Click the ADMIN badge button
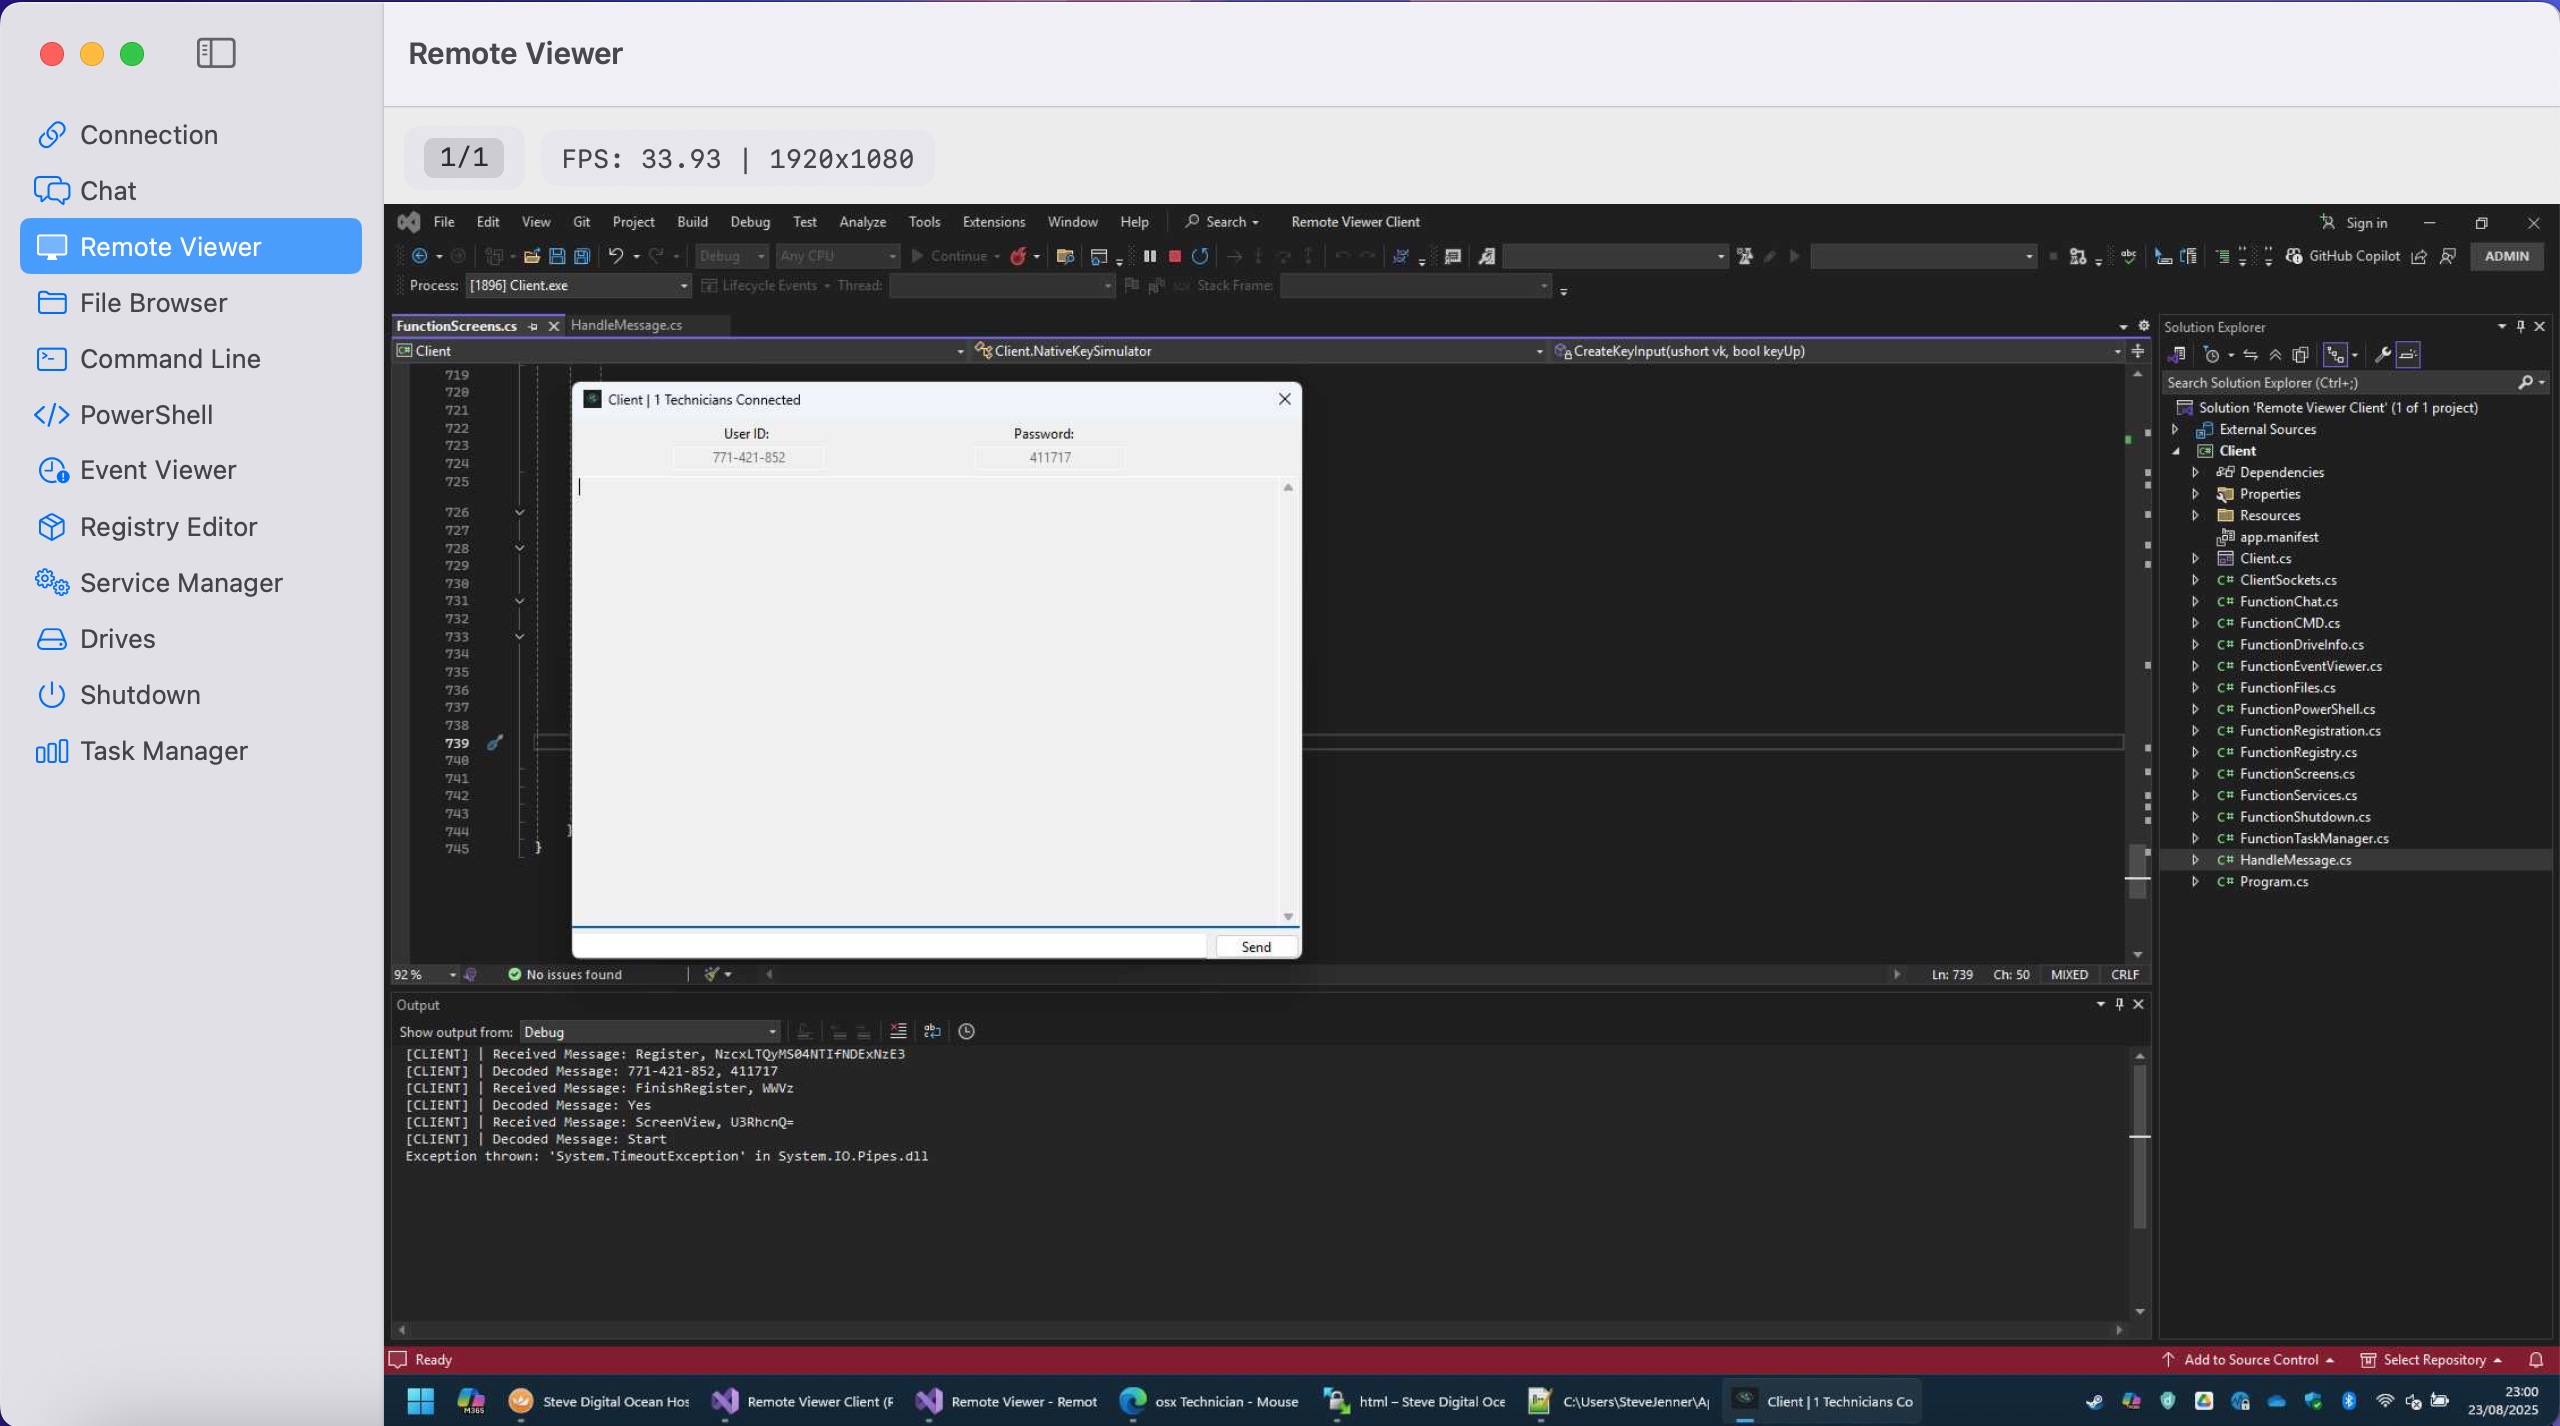This screenshot has height=1426, width=2560. pyautogui.click(x=2507, y=257)
